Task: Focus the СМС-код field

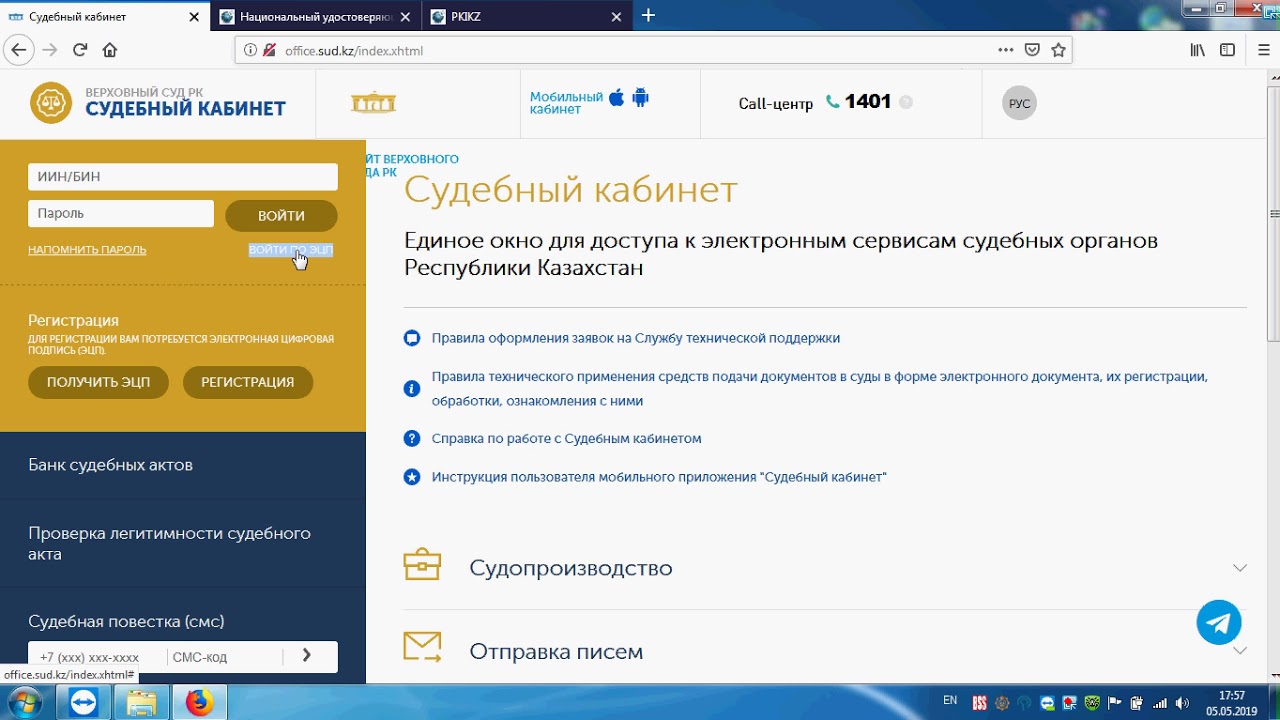Action: tap(224, 657)
